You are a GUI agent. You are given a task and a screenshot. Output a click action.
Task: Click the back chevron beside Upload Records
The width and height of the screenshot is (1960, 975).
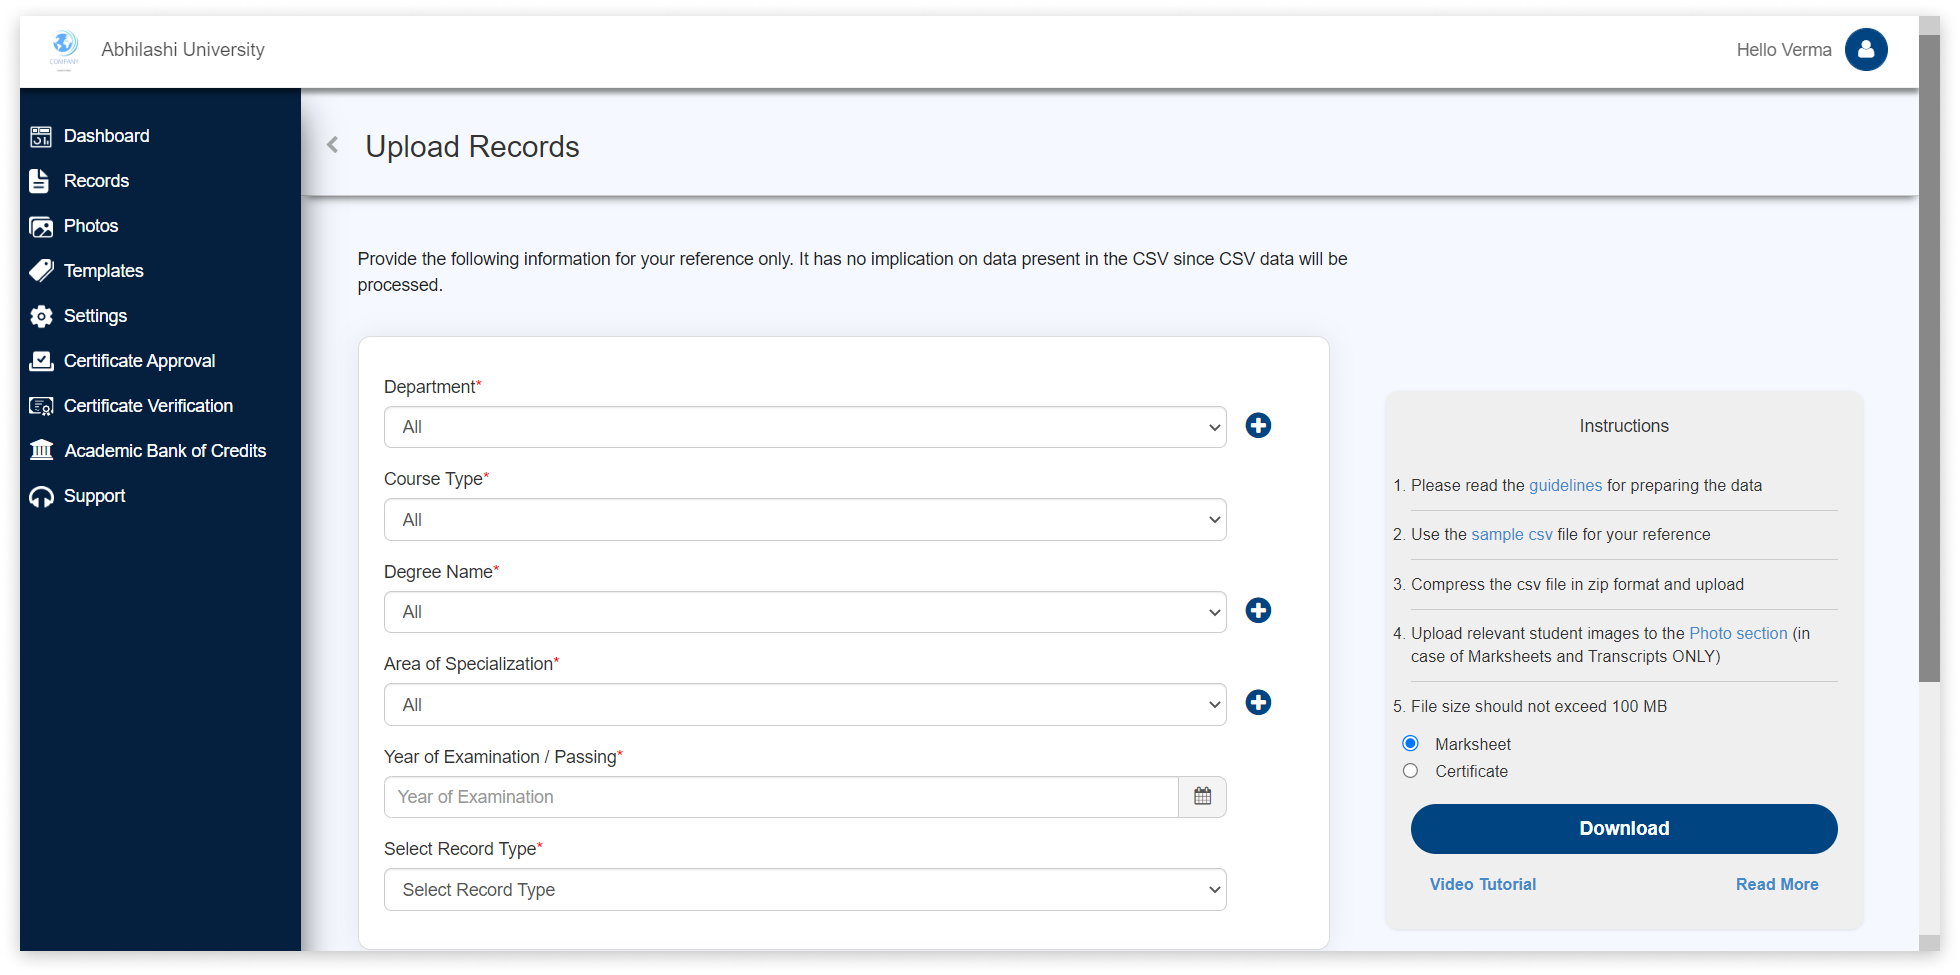tap(331, 144)
